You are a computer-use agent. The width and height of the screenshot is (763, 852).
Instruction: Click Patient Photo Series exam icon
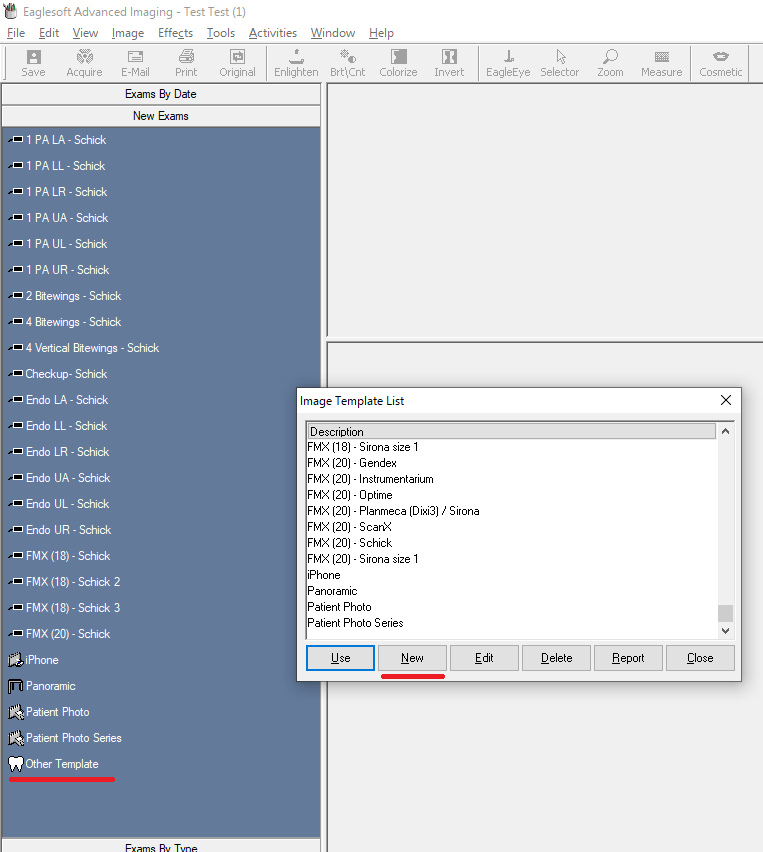click(16, 738)
